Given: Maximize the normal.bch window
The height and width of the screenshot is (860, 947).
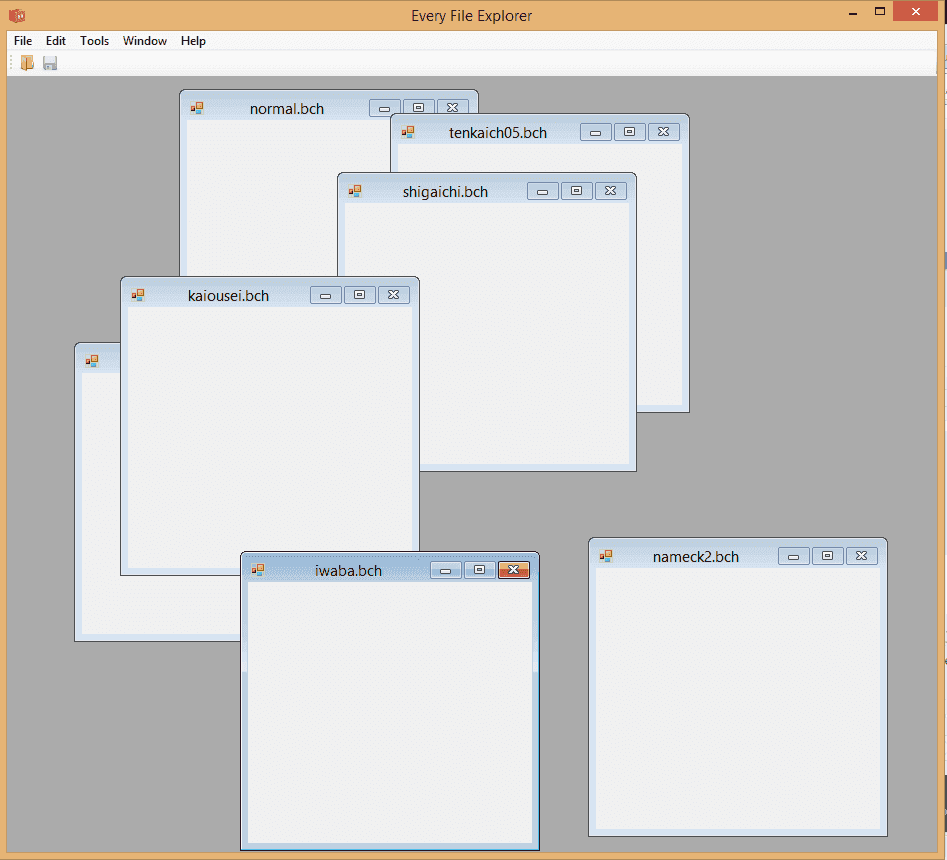Looking at the screenshot, I should [419, 108].
